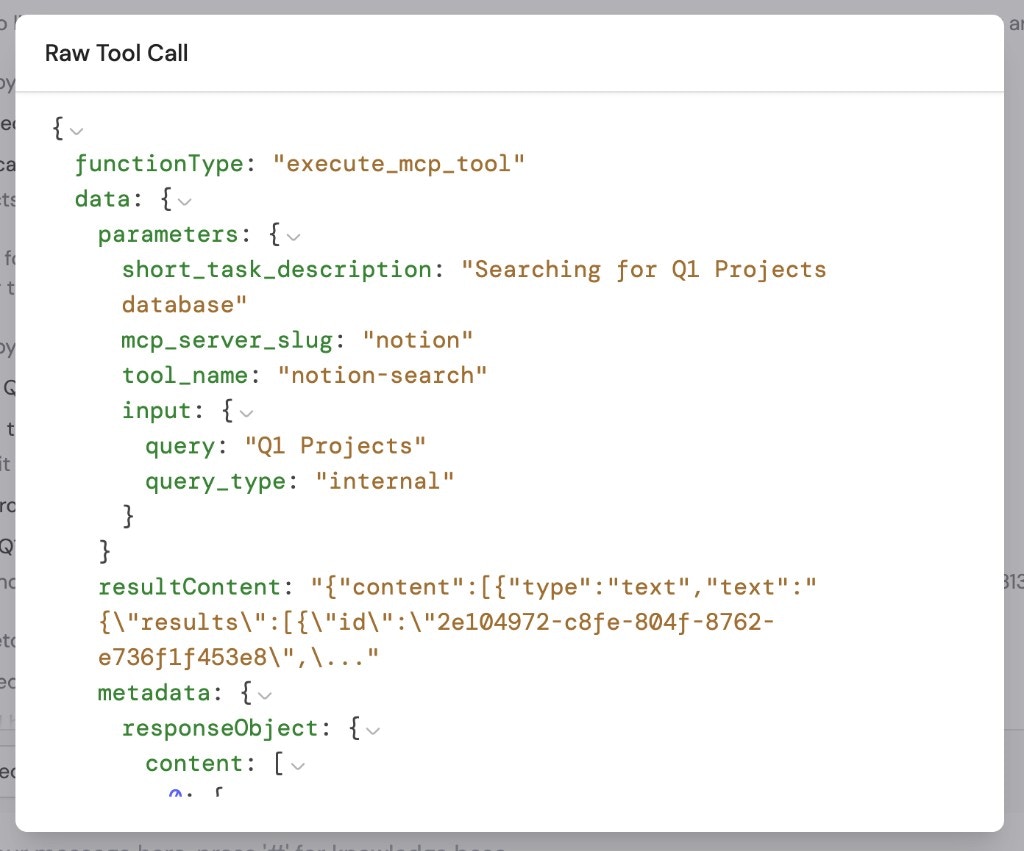Click the Raw Tool Call dialog title

tap(116, 53)
